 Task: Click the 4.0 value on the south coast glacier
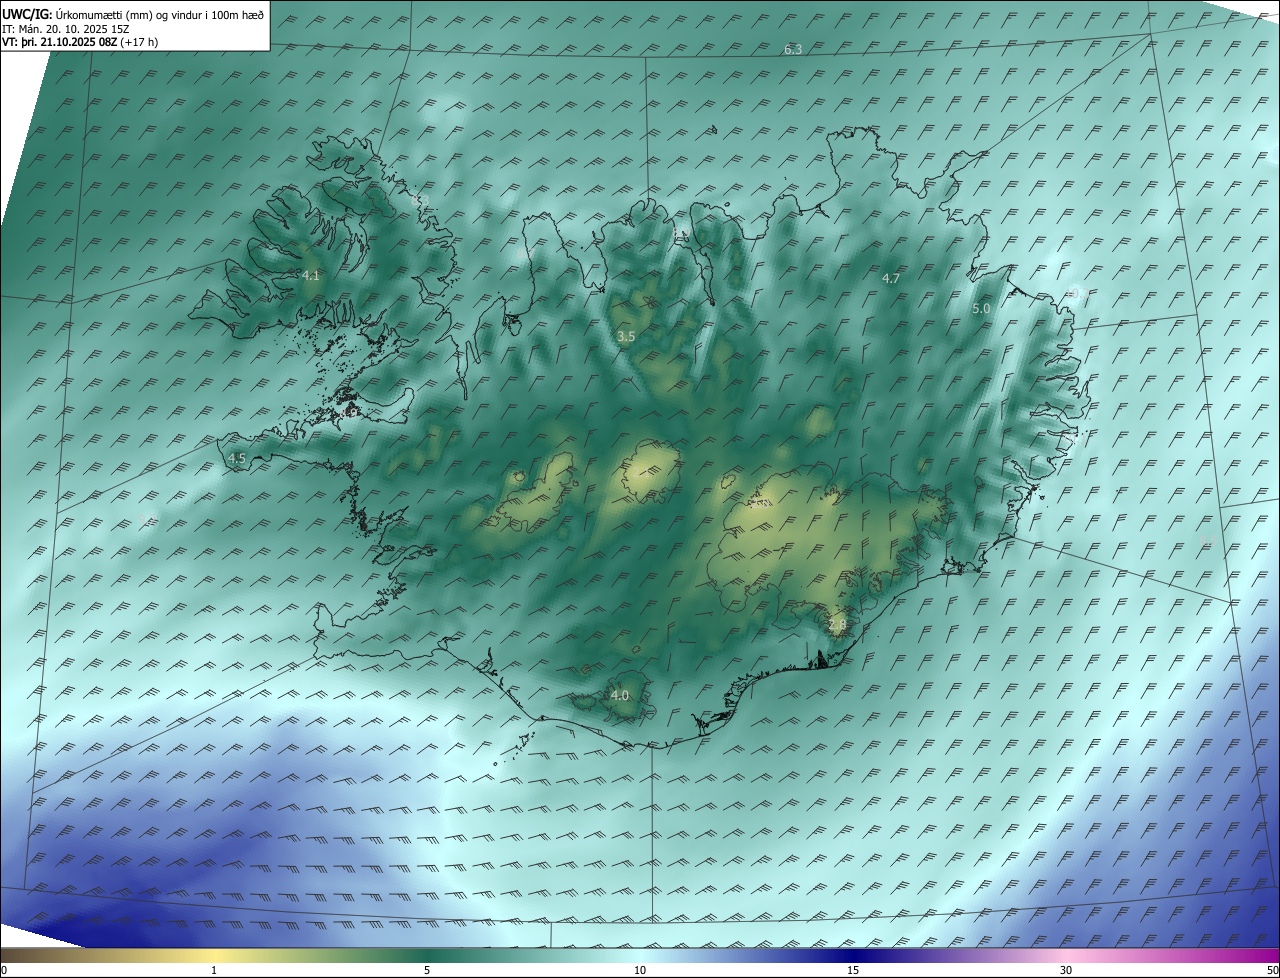point(619,695)
